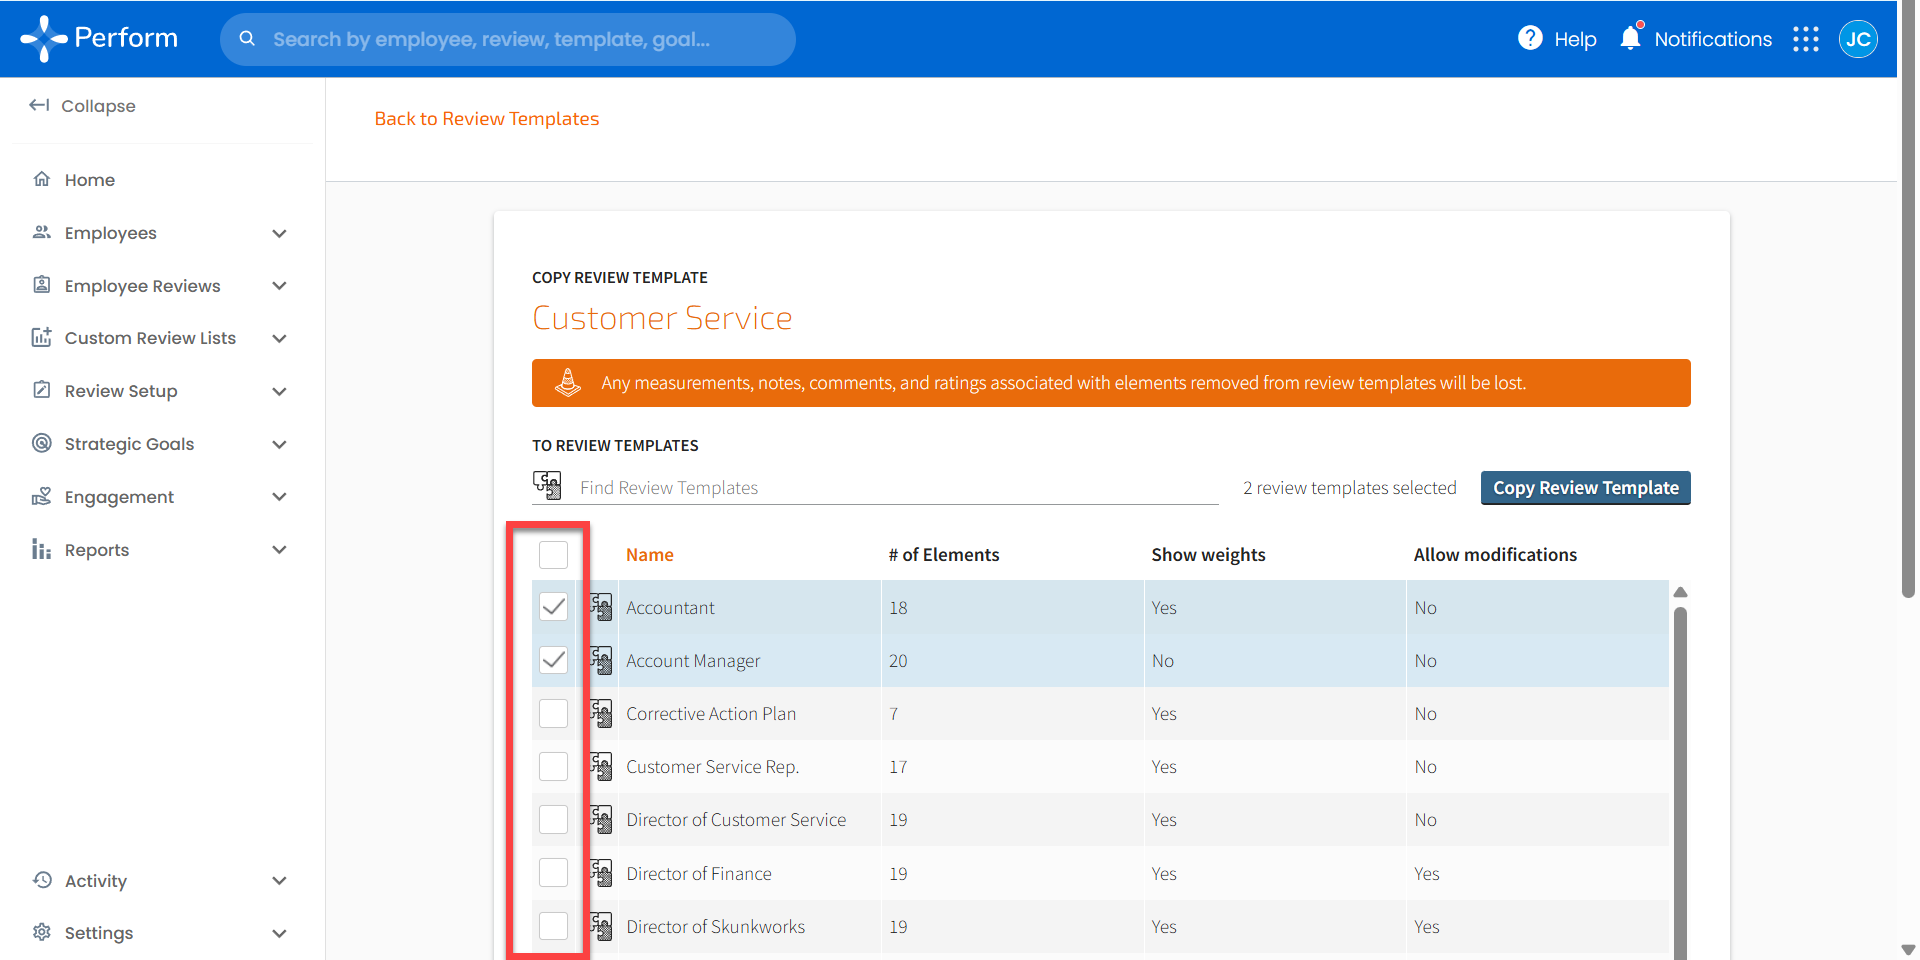Go to Home in the sidebar
The image size is (1920, 960).
coord(89,180)
